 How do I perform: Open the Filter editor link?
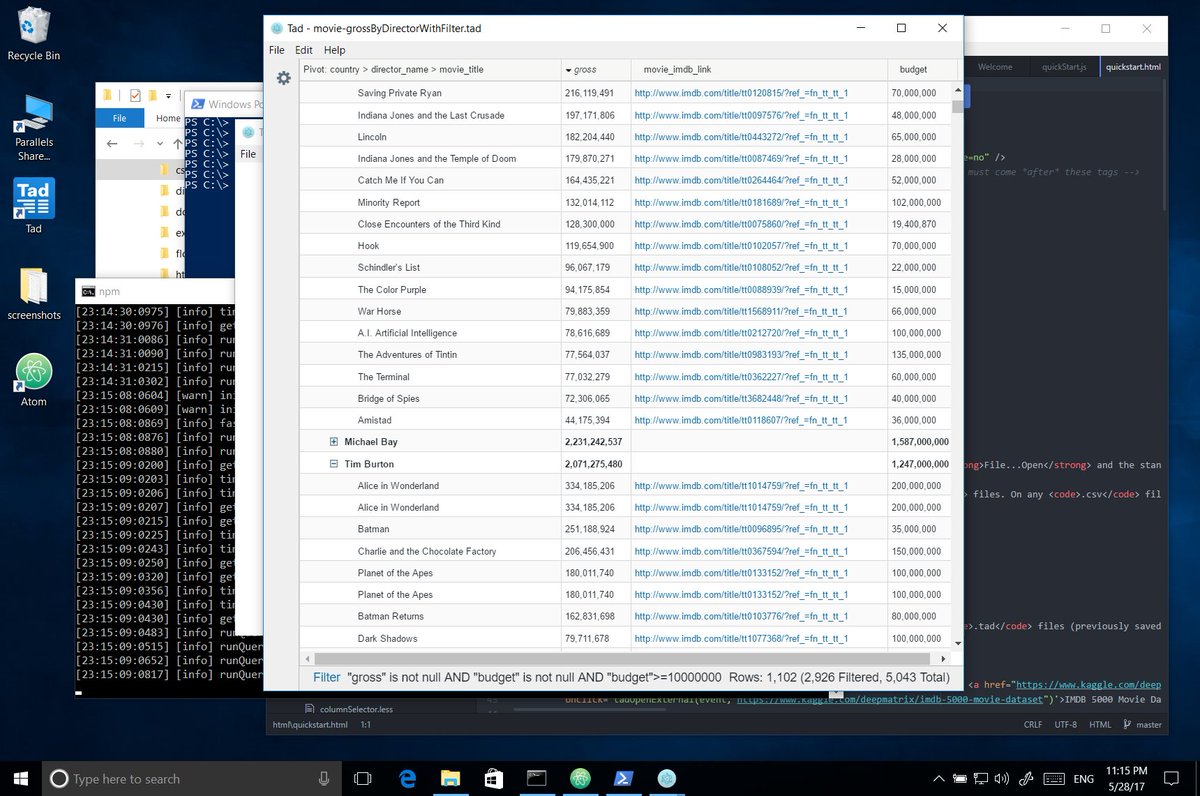[x=326, y=677]
